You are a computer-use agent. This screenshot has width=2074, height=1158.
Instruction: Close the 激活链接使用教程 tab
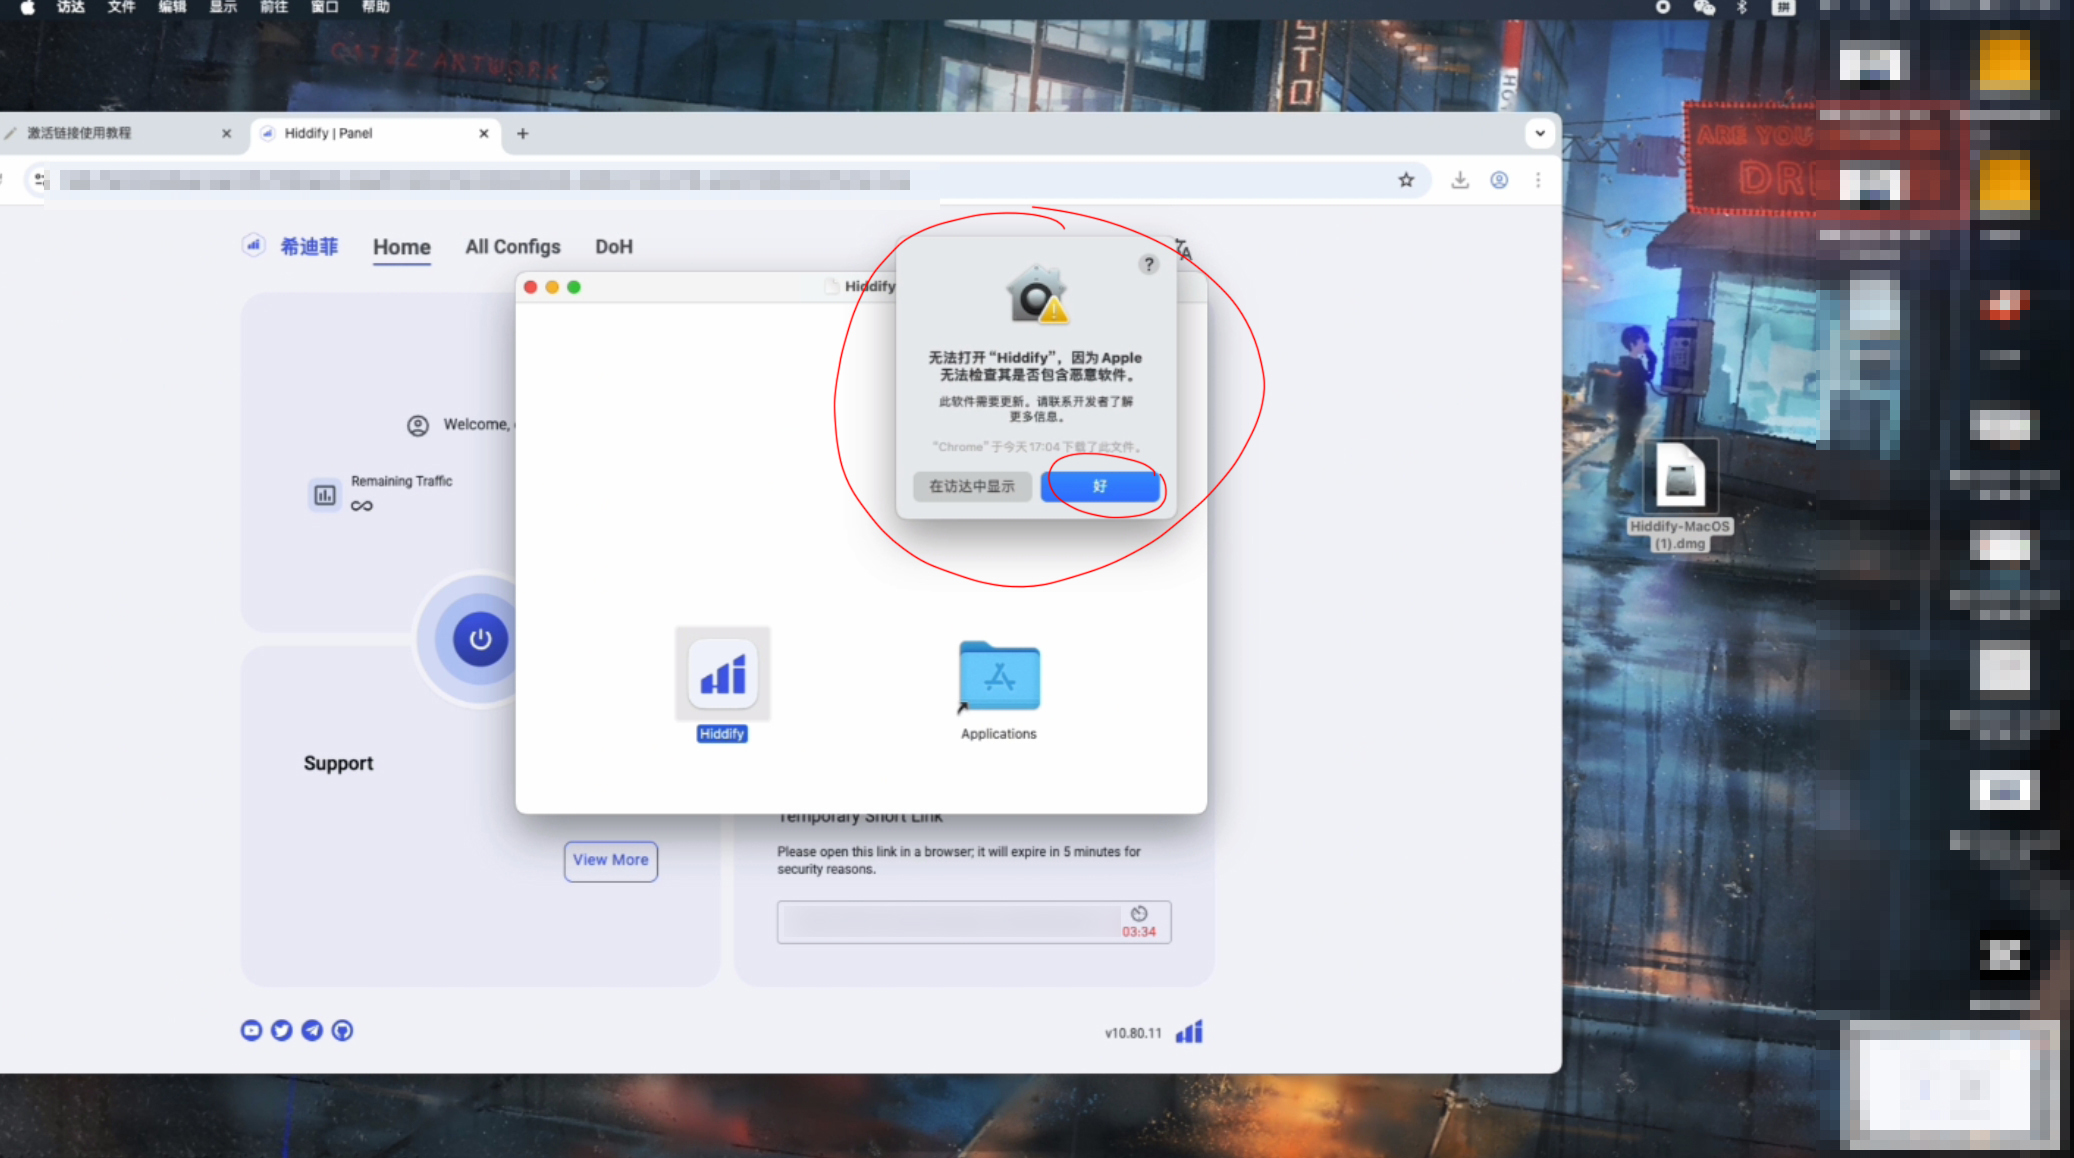[x=226, y=133]
